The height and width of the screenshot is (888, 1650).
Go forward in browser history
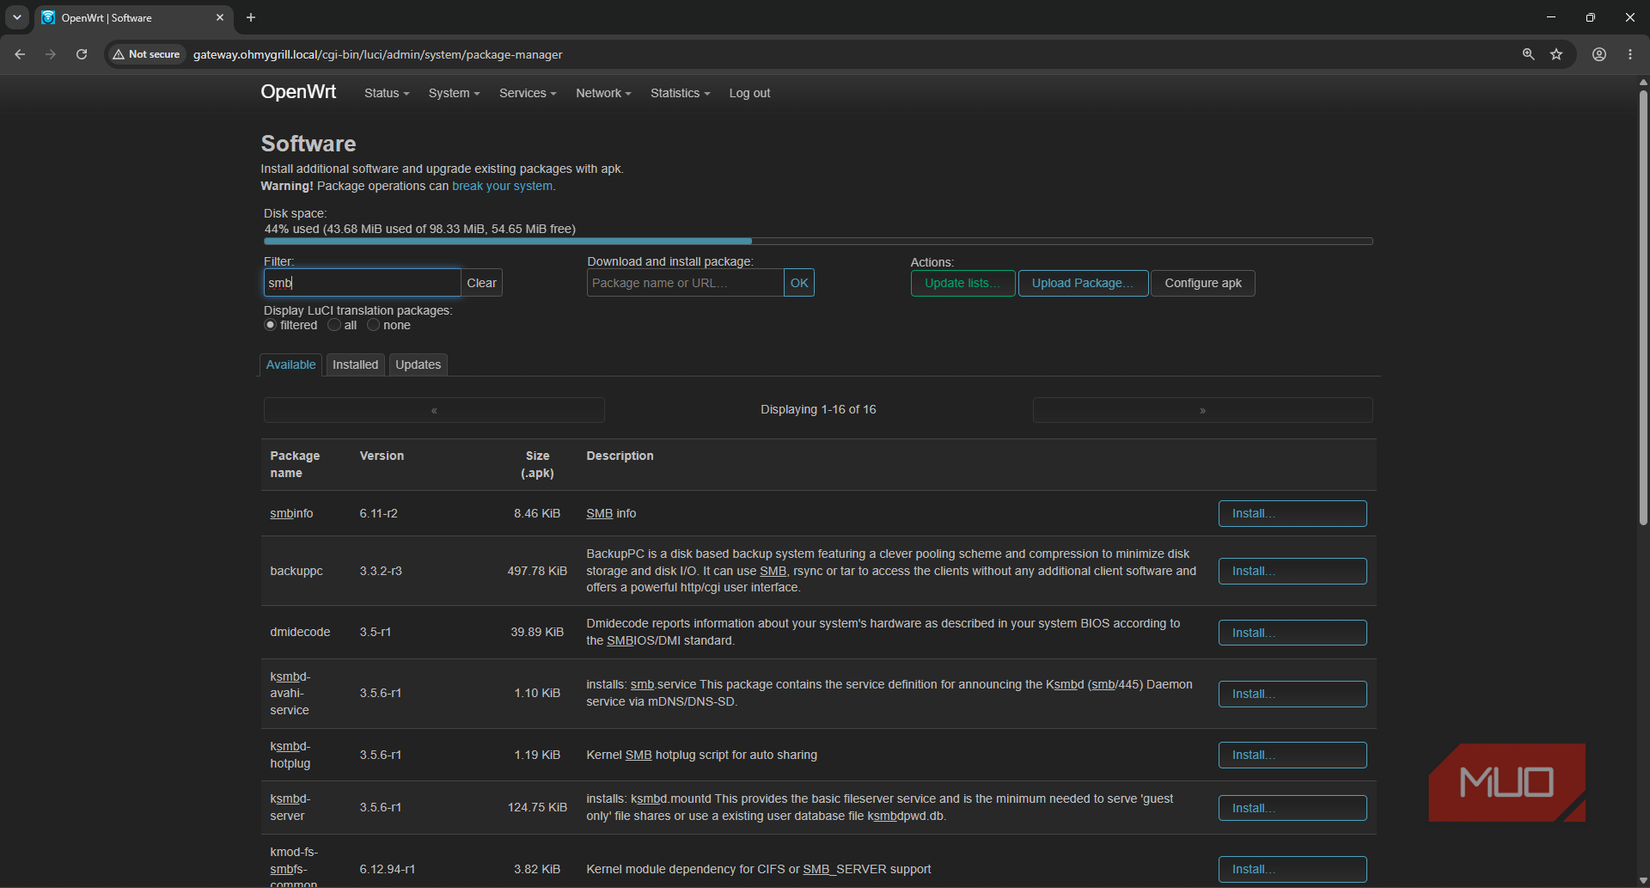coord(50,54)
